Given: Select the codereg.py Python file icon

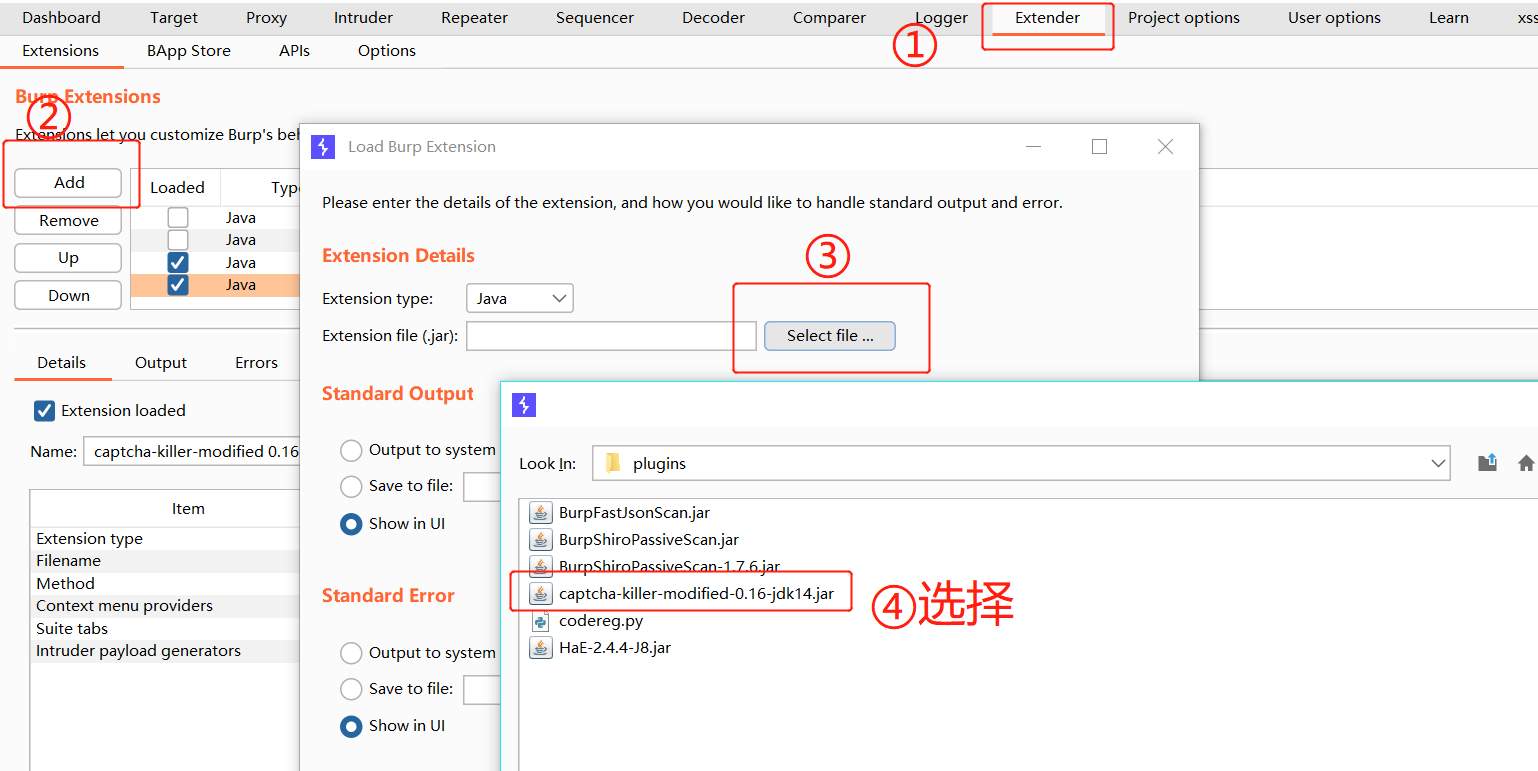Looking at the screenshot, I should (541, 621).
